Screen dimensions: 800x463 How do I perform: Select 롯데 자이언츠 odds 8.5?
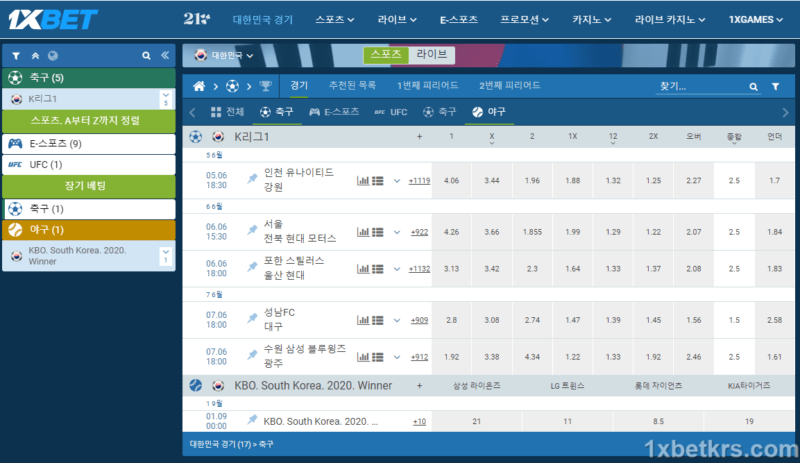click(x=658, y=422)
